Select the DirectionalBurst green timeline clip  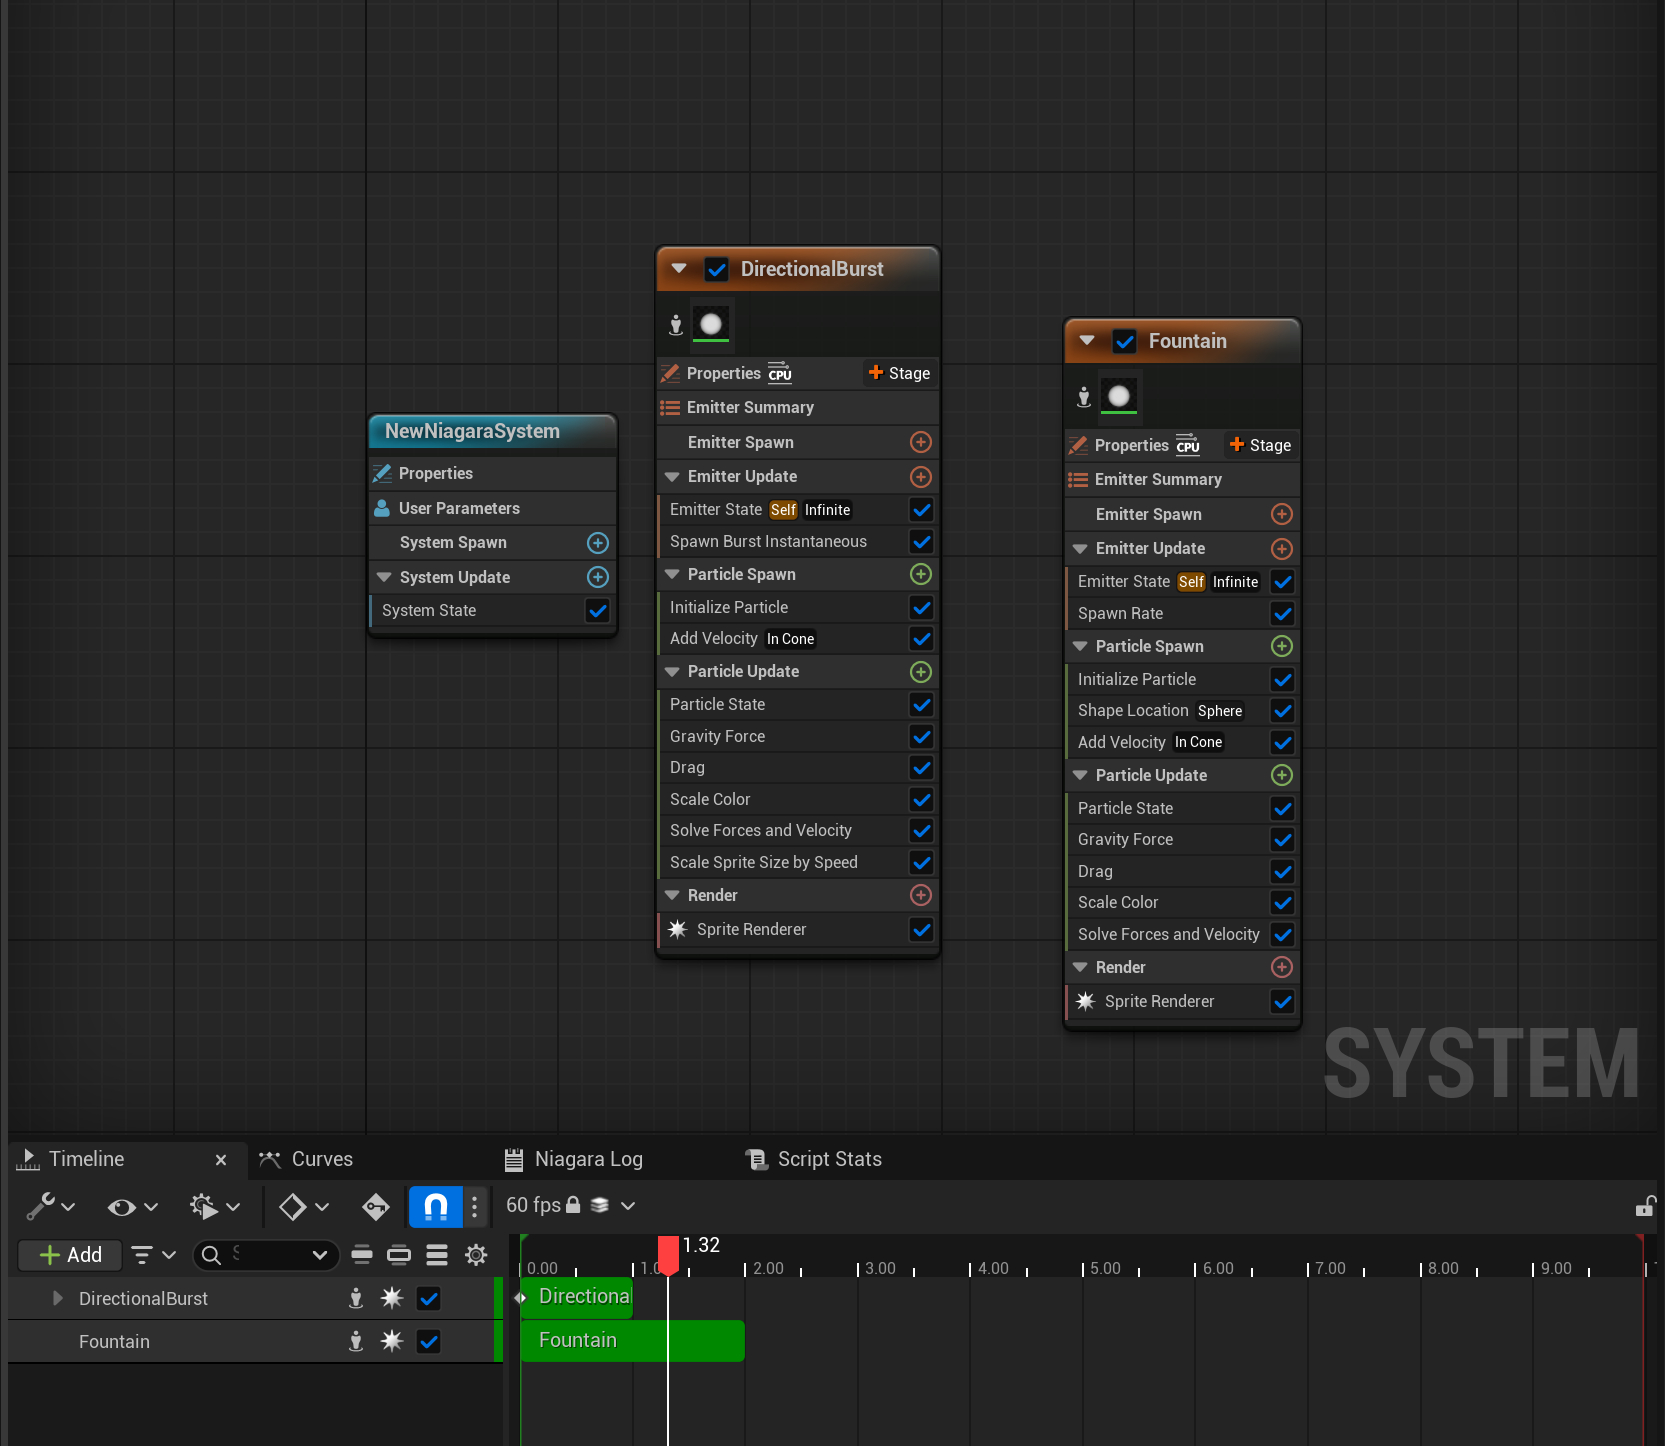577,1297
